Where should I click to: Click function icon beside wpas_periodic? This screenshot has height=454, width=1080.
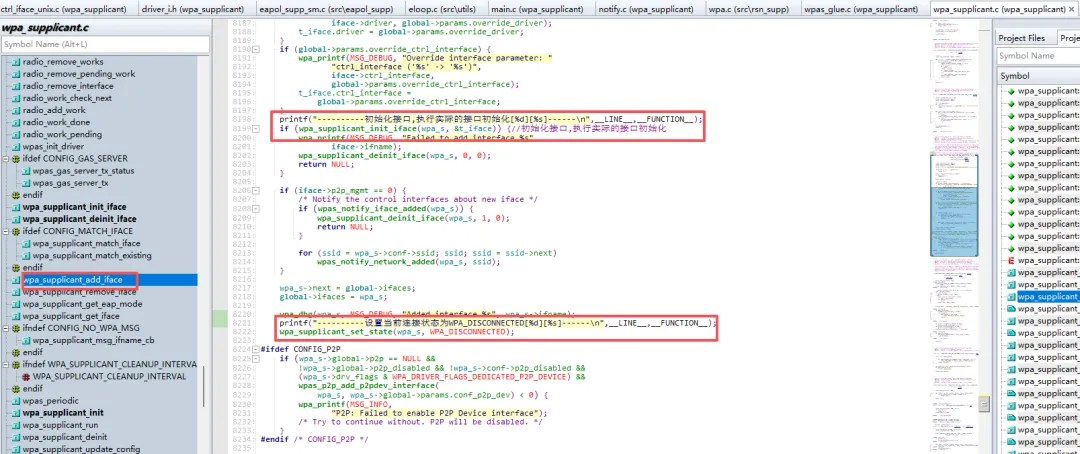17,400
